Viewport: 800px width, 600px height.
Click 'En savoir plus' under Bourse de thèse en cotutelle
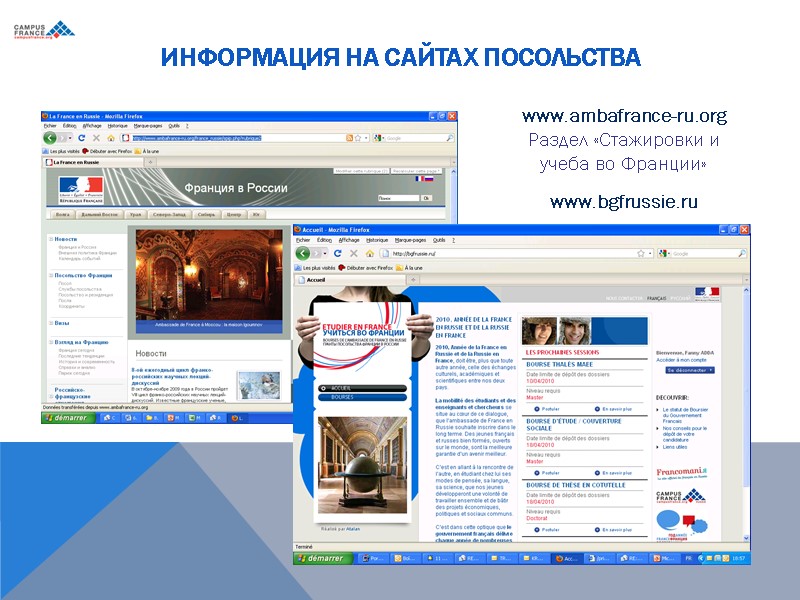613,530
